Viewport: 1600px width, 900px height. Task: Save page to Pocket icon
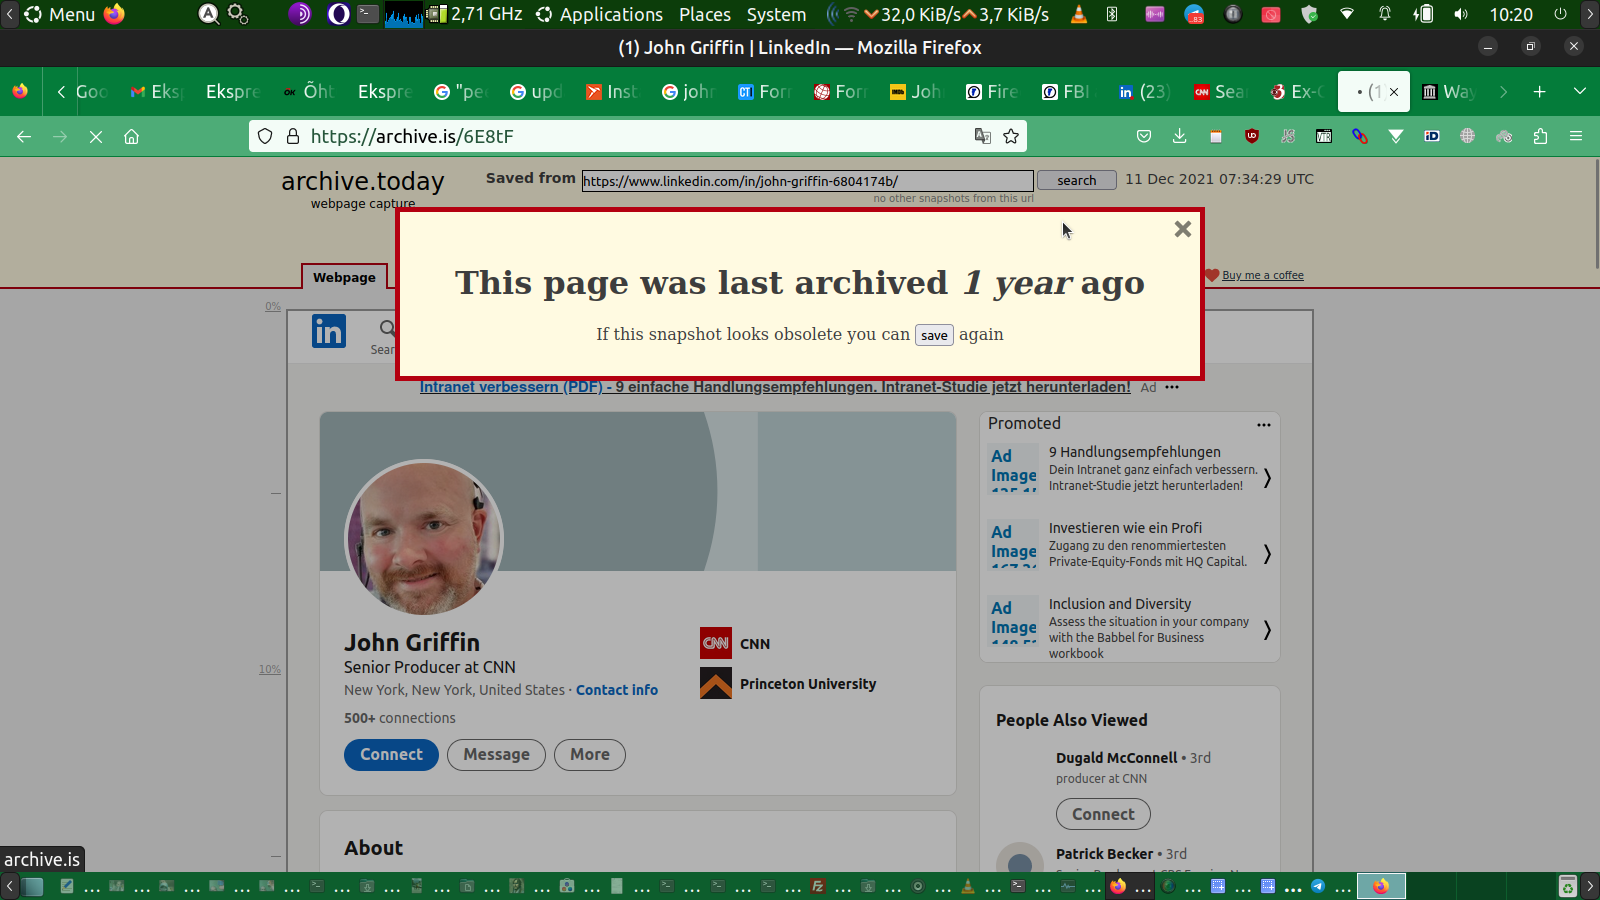[x=1144, y=136]
